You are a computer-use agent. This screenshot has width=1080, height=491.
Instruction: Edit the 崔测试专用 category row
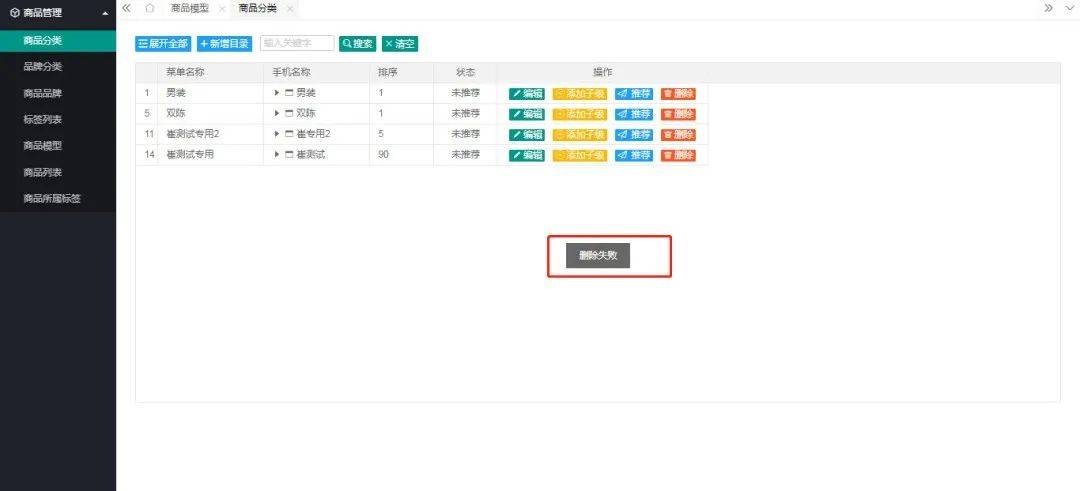pos(527,156)
